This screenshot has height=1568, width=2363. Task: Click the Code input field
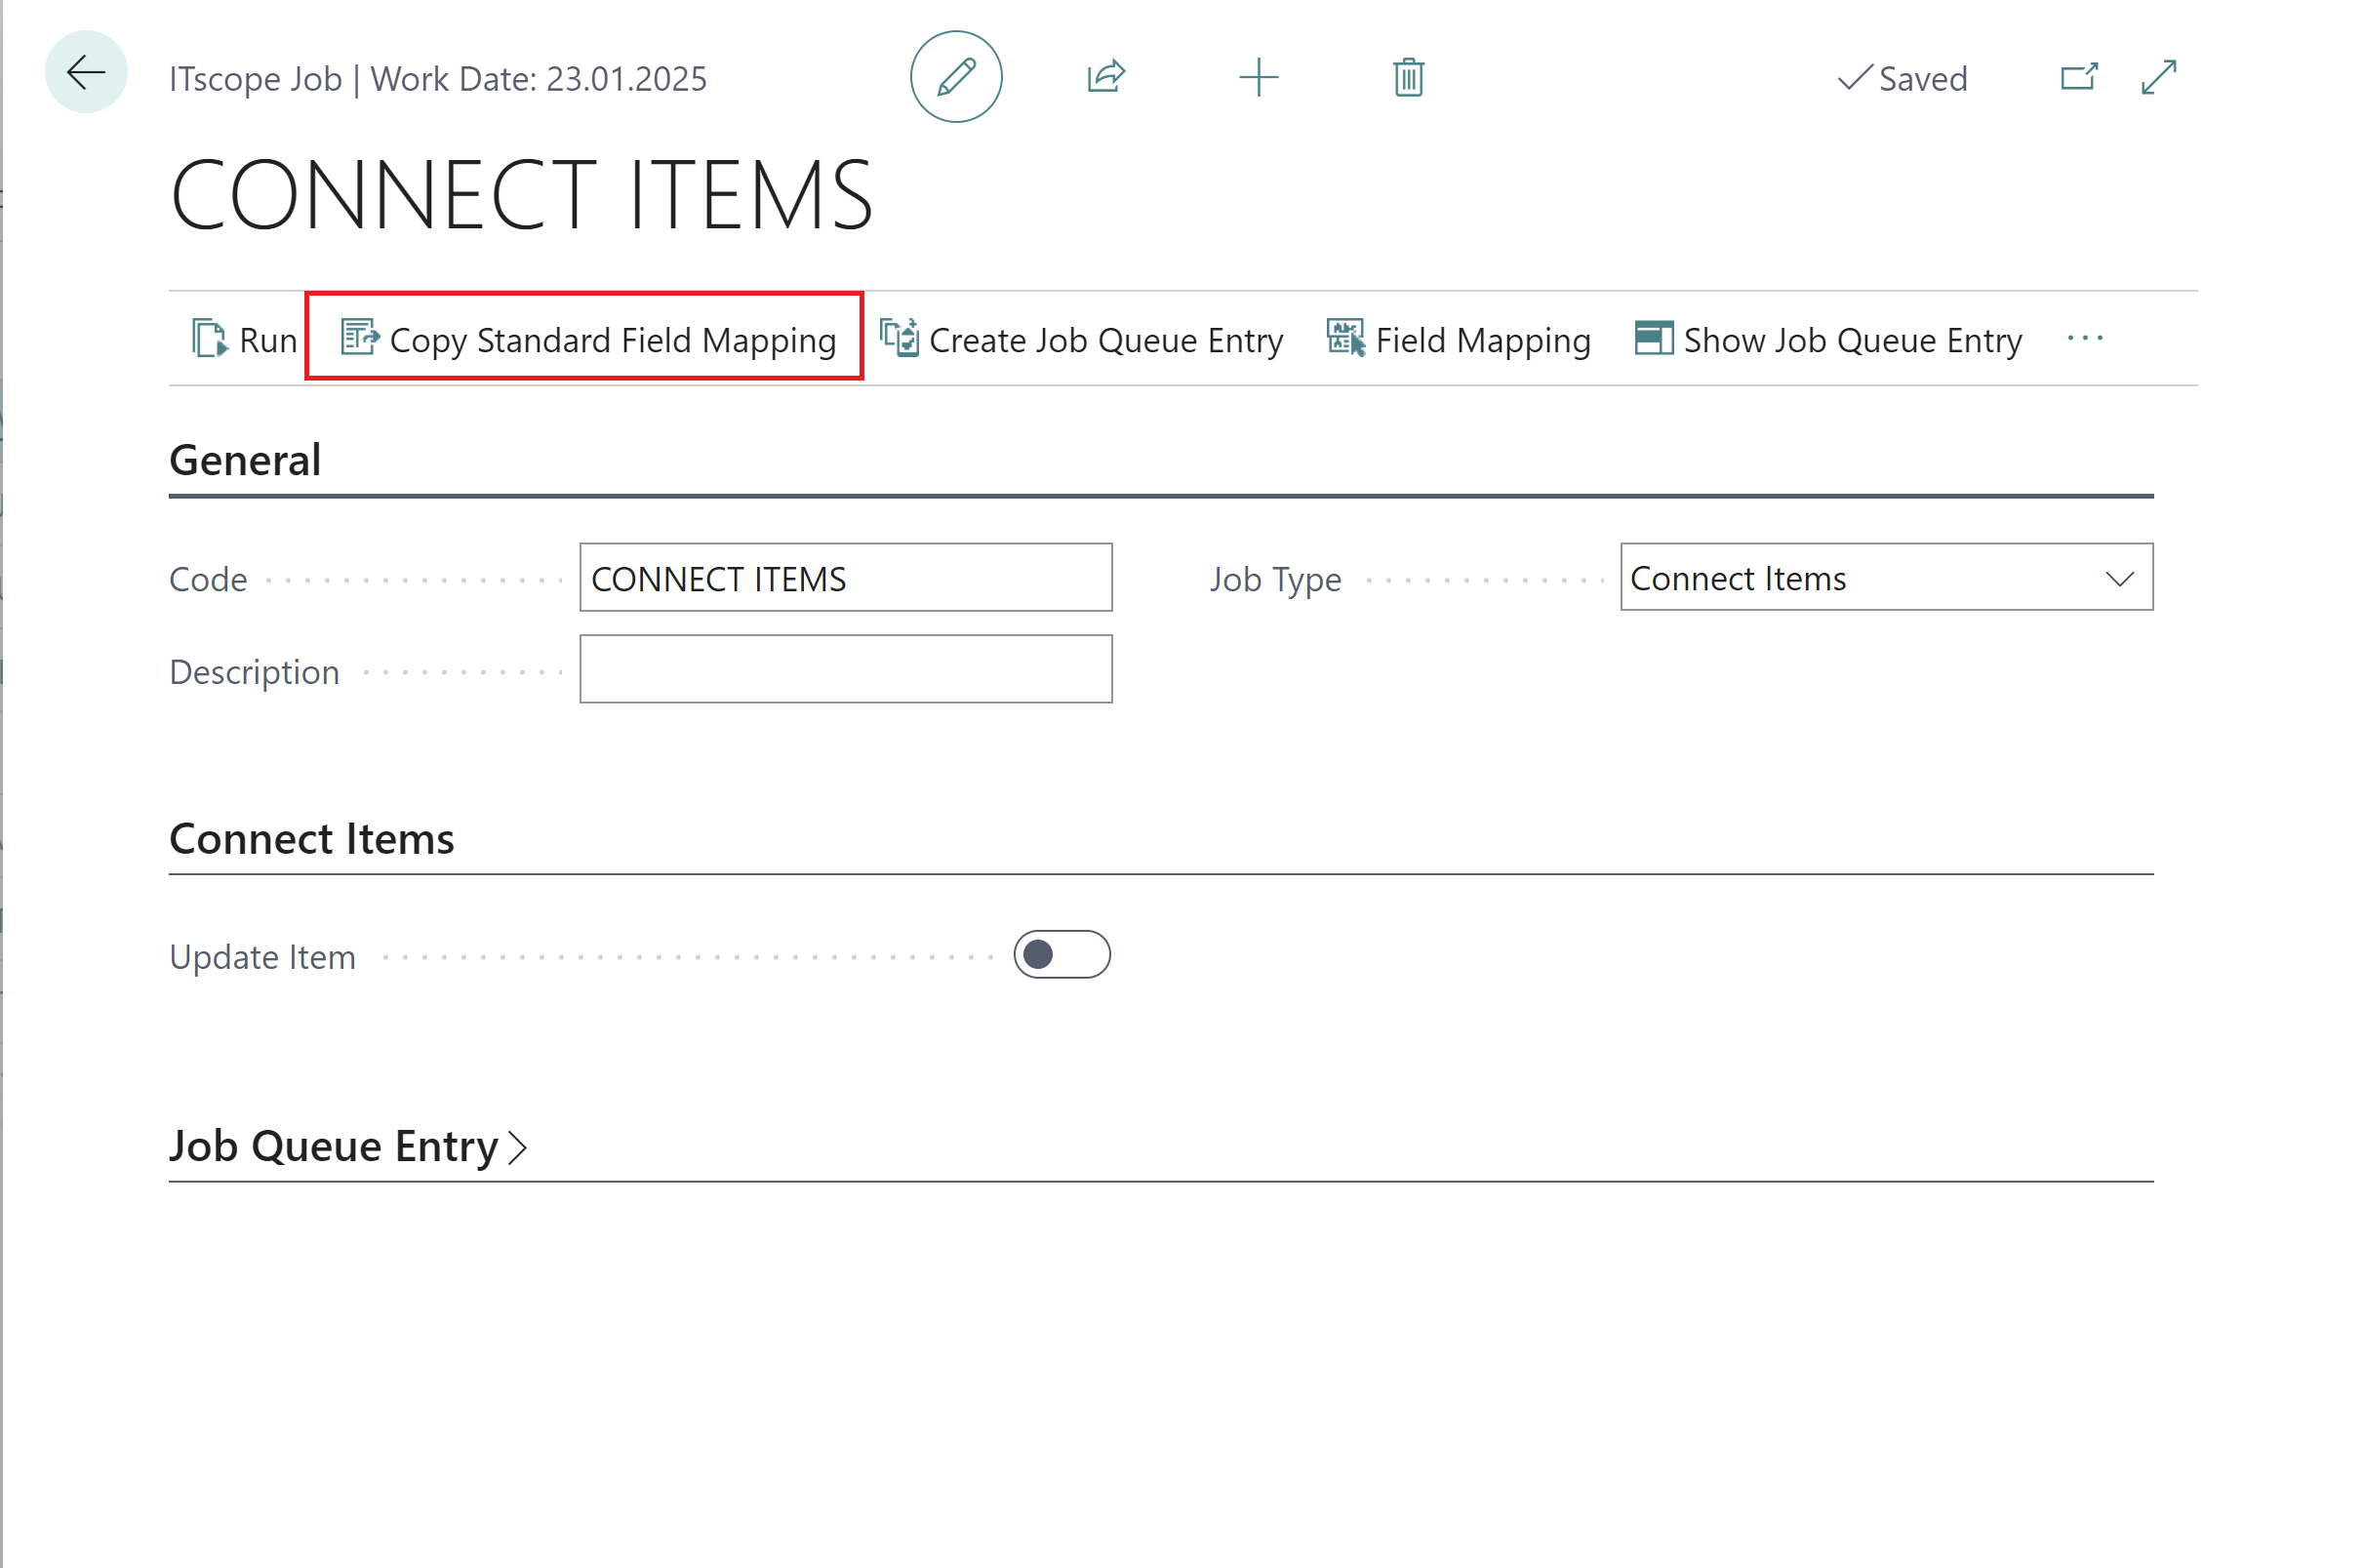click(x=848, y=578)
